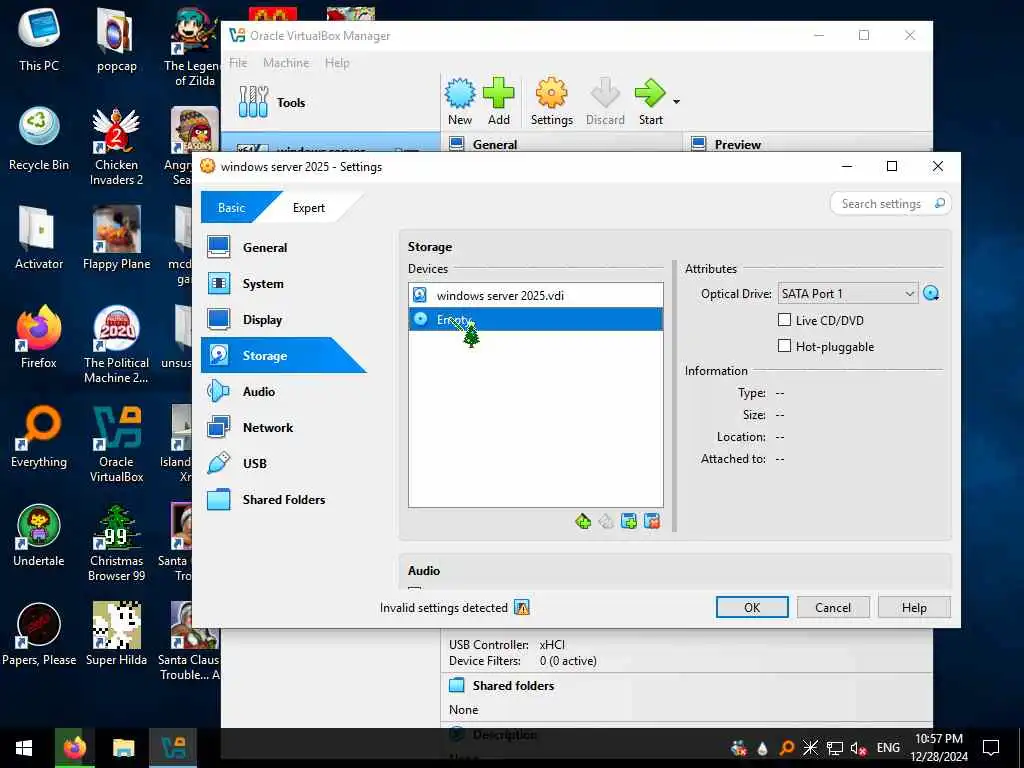The image size is (1024, 768).
Task: Click the Start arrow in VirtualBox Manager
Action: [650, 101]
